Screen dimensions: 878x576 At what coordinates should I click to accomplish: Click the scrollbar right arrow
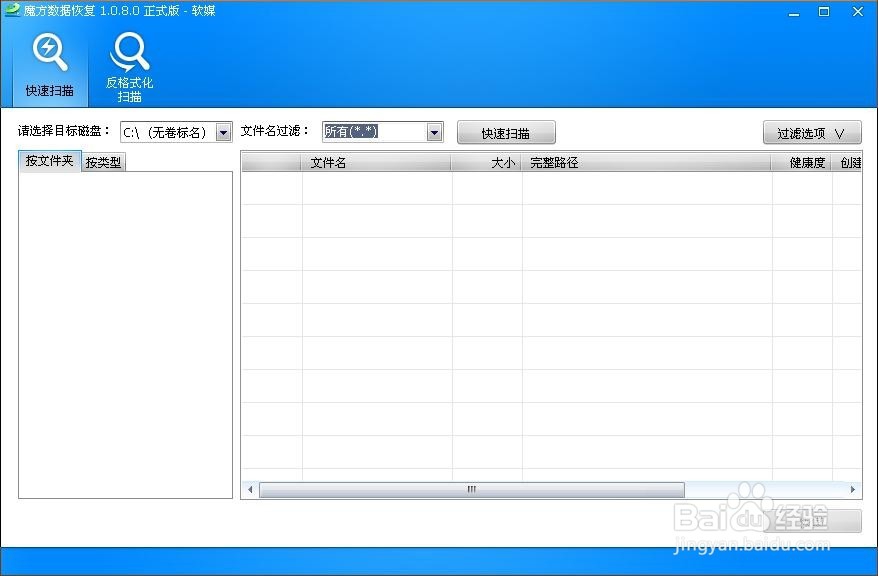click(853, 490)
